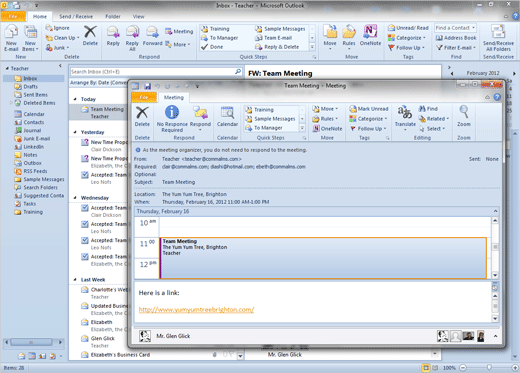Click OneNote in main ribbon Move group
The height and width of the screenshot is (373, 520).
click(370, 36)
